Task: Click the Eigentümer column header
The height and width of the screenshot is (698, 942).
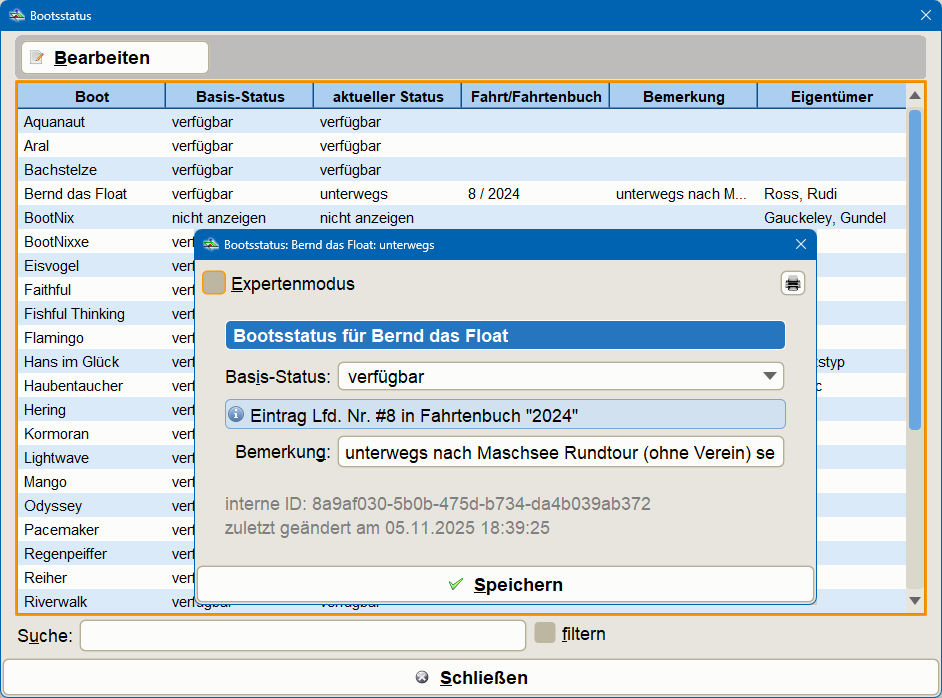Action: (832, 95)
